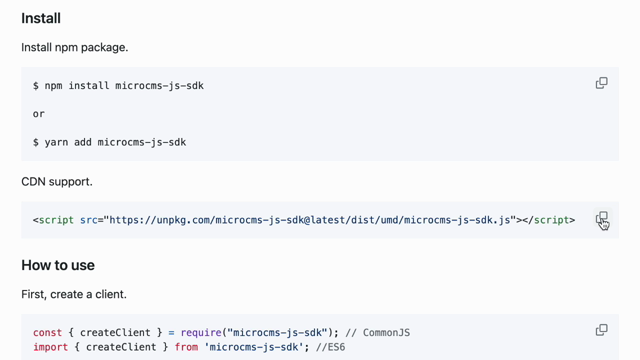This screenshot has height=360, width=640.
Task: Click the 'First, create a client.' text
Action: [74, 294]
